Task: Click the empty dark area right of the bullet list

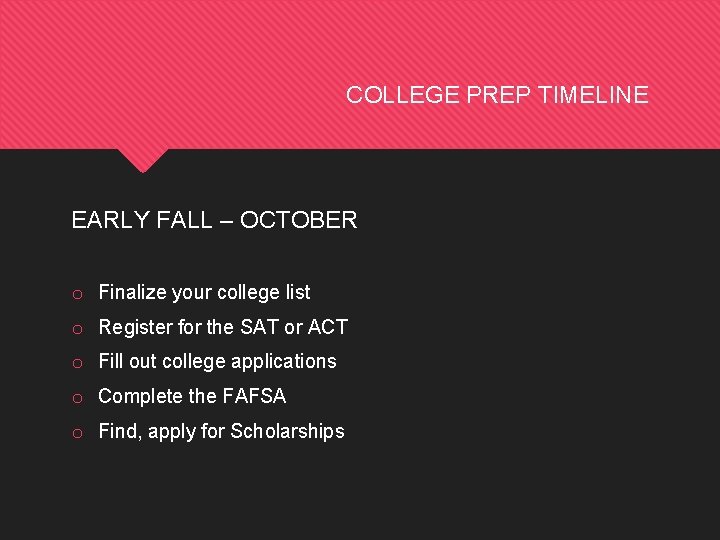Action: point(540,360)
